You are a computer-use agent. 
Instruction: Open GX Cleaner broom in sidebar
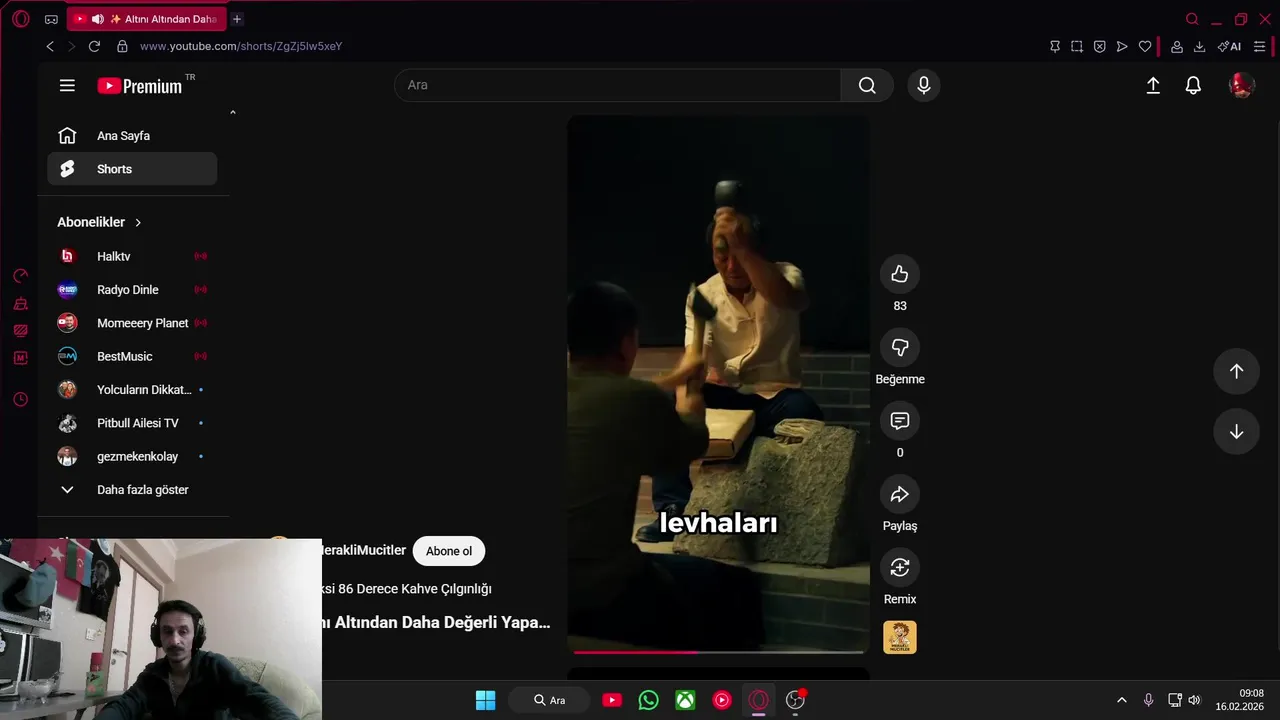coord(20,304)
